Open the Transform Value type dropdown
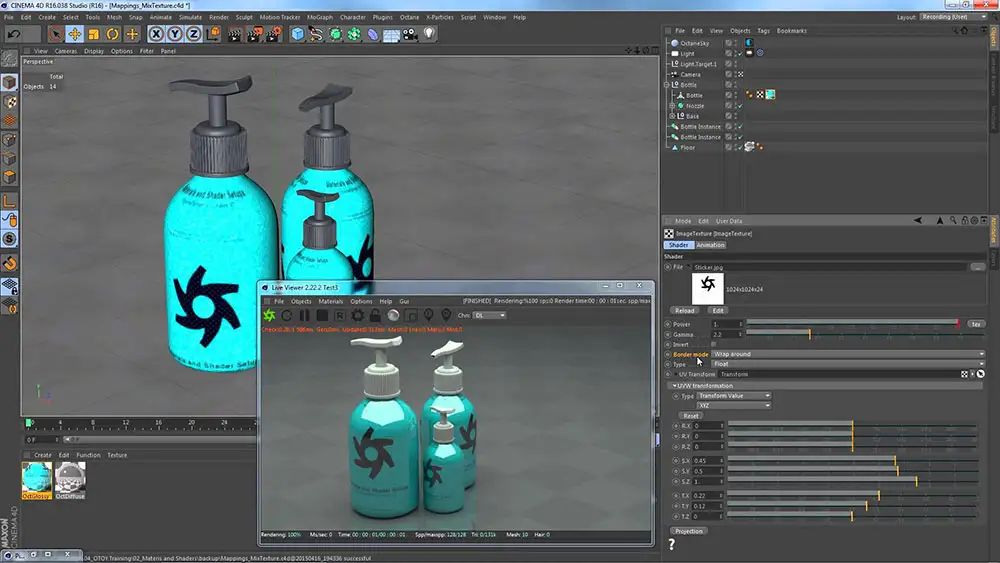This screenshot has height=563, width=1000. [x=734, y=396]
